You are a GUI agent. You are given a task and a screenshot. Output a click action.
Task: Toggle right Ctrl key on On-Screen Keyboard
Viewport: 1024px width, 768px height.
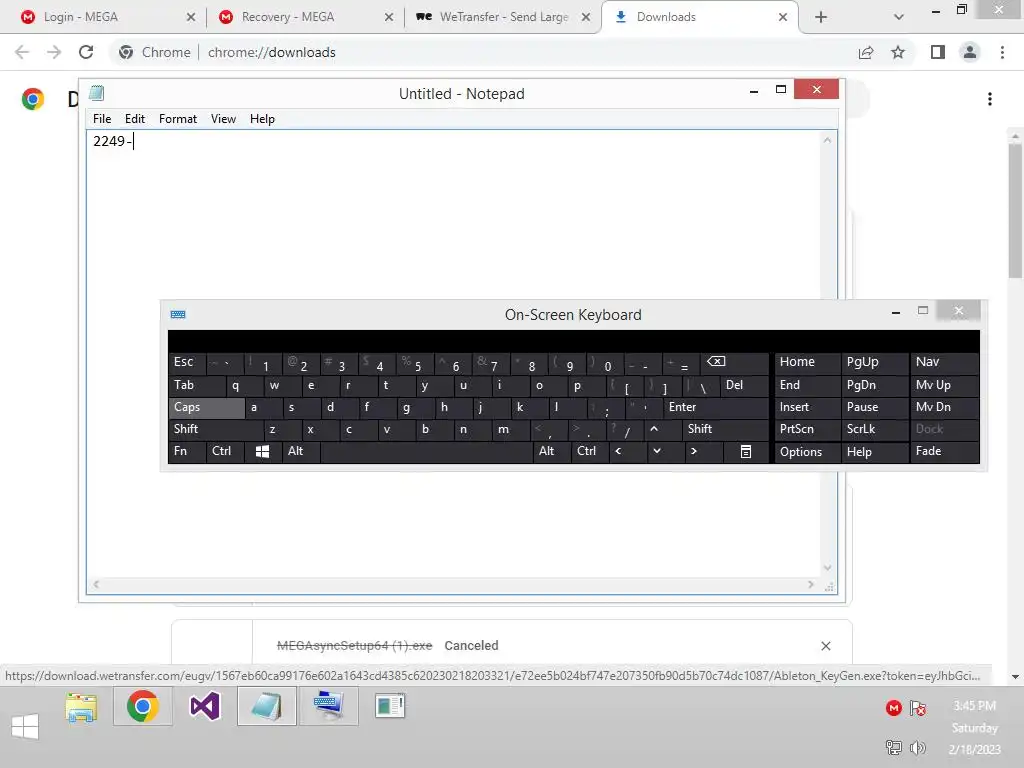tap(590, 451)
